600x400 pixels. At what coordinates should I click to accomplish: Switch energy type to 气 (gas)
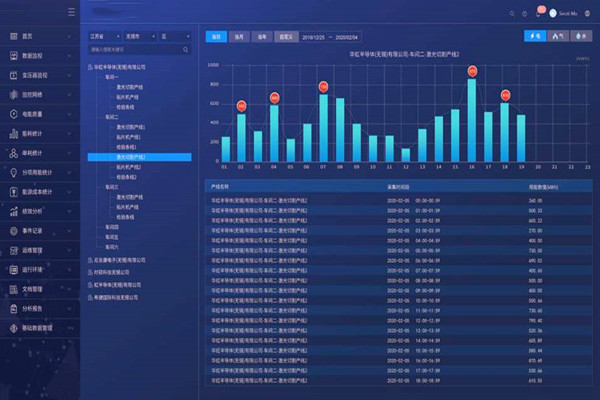coord(558,35)
